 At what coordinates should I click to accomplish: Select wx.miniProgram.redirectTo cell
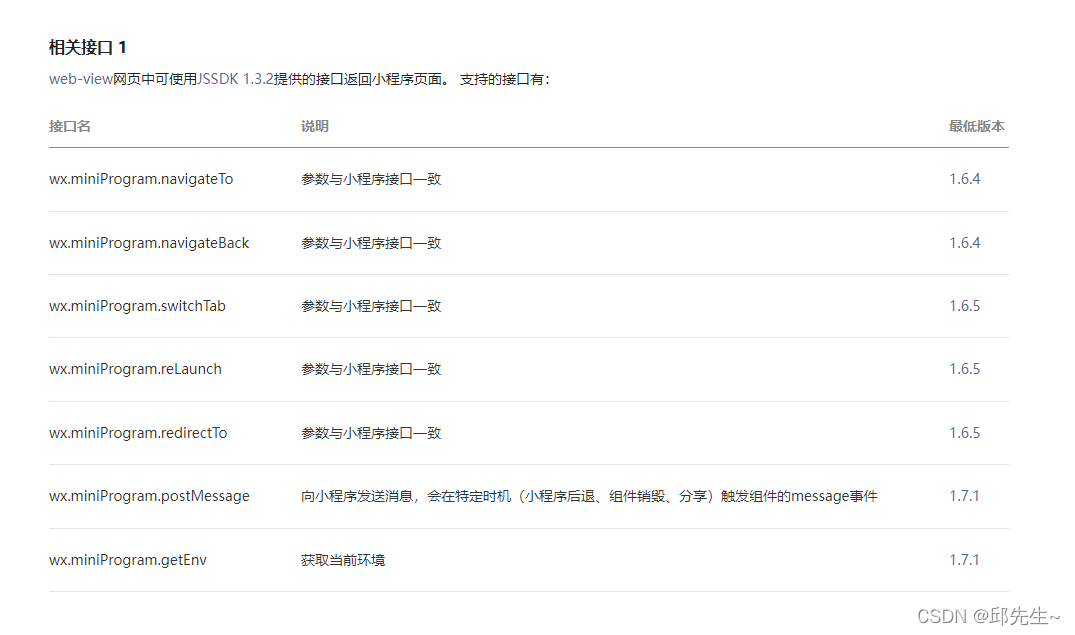coord(138,433)
